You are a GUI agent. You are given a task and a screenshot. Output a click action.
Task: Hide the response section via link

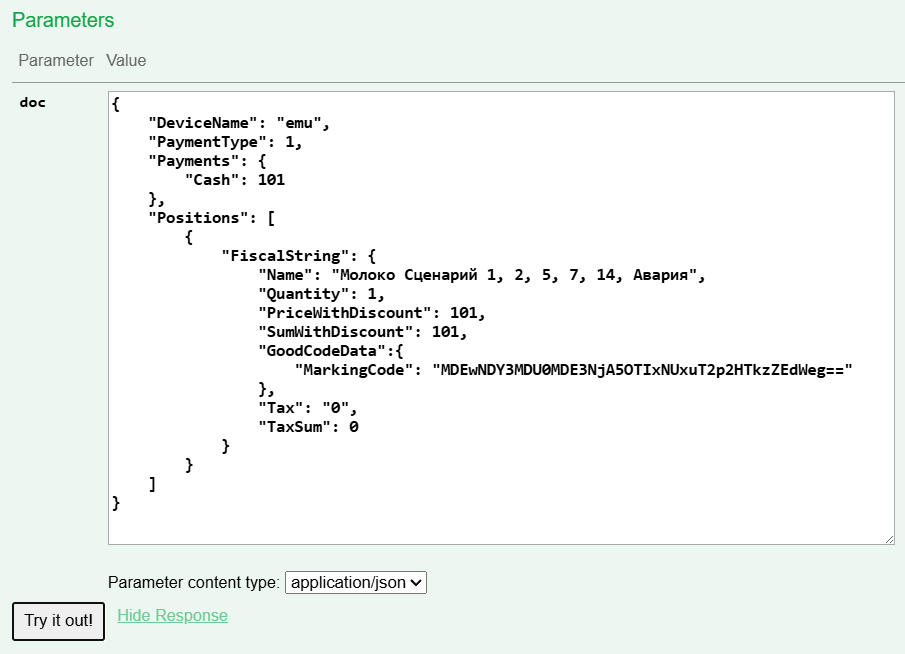coord(172,616)
